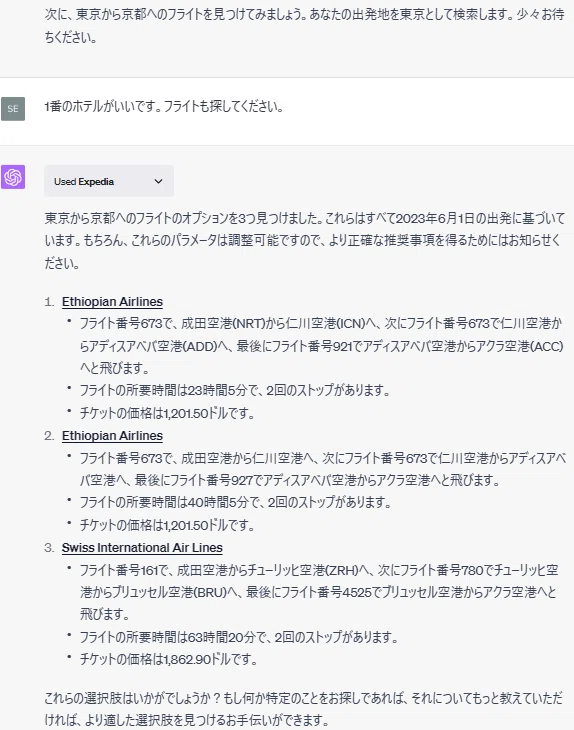Click the chevron arrow beside Used Expedia
The width and height of the screenshot is (574, 730).
(x=158, y=181)
